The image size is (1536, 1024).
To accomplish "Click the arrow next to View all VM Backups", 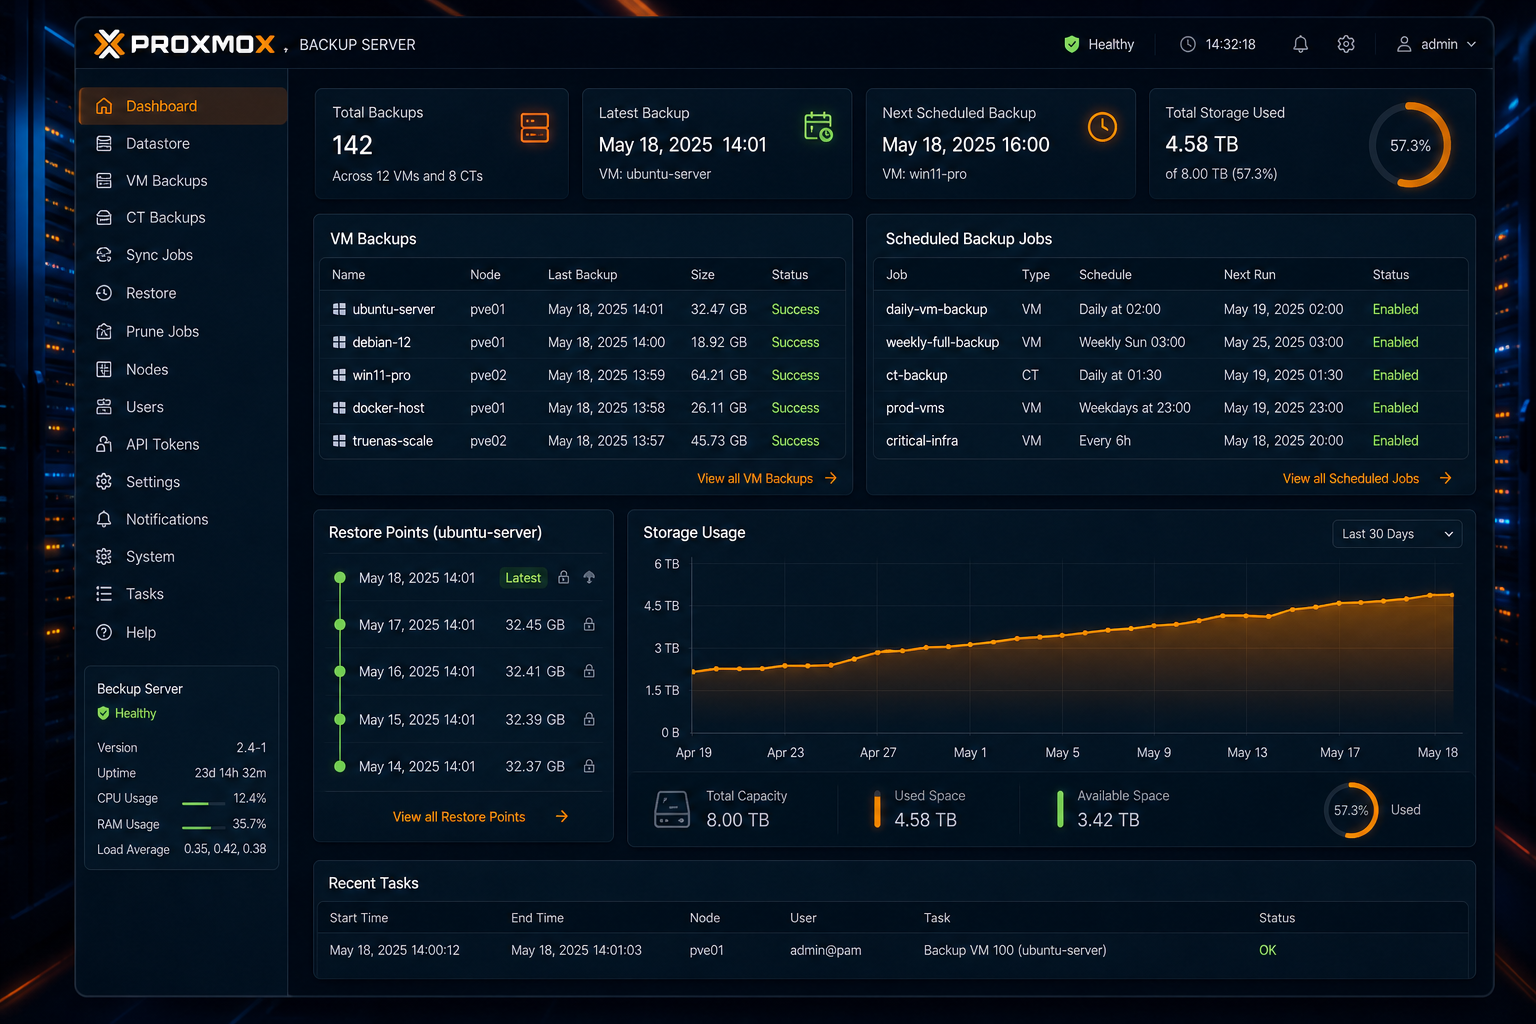I will click(831, 479).
